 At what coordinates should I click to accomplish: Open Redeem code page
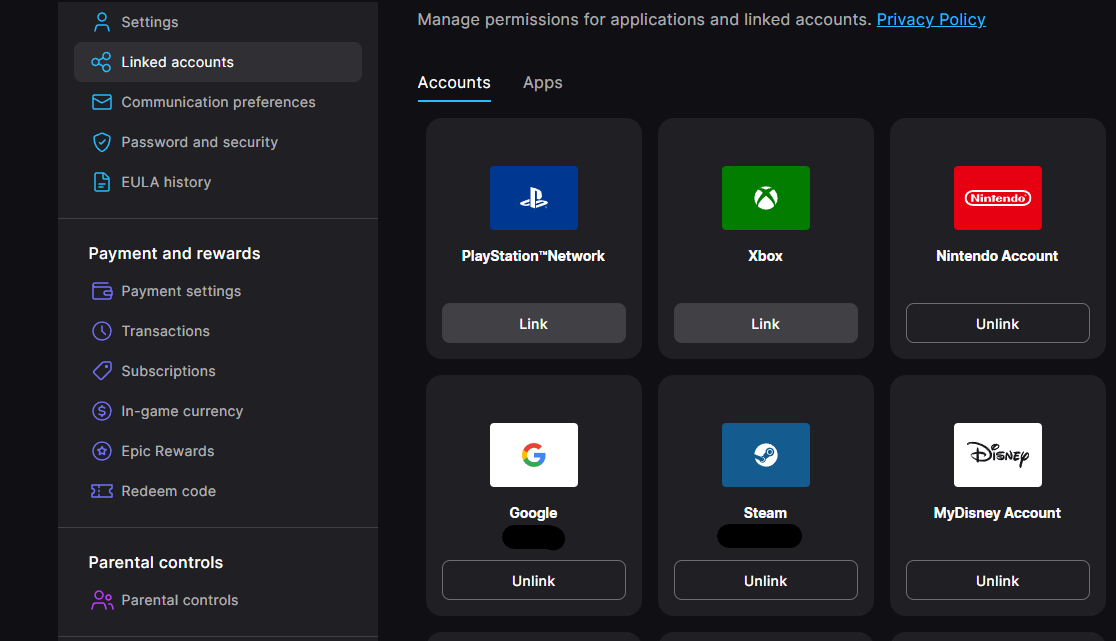point(218,491)
